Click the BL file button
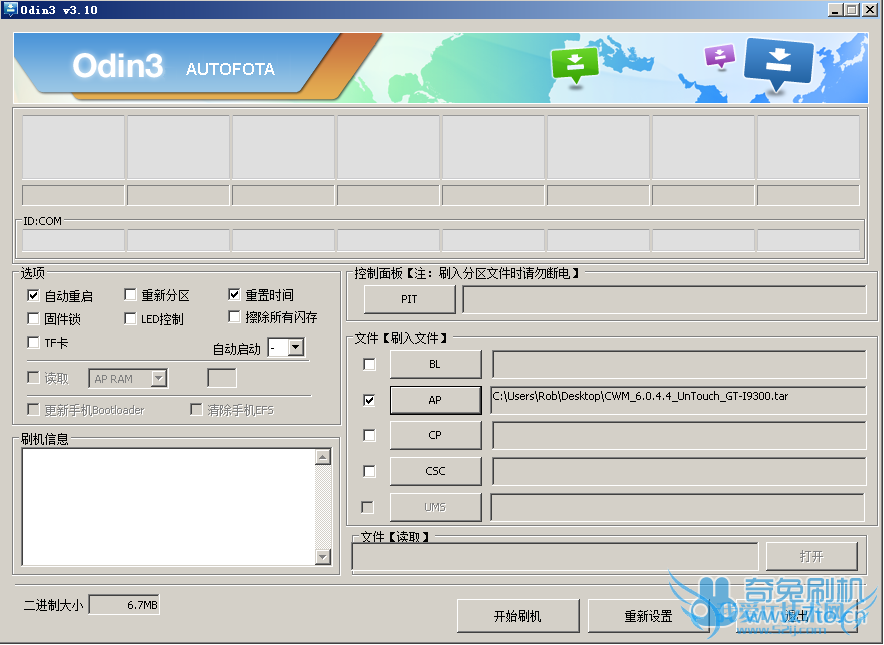The image size is (884, 645). [435, 364]
